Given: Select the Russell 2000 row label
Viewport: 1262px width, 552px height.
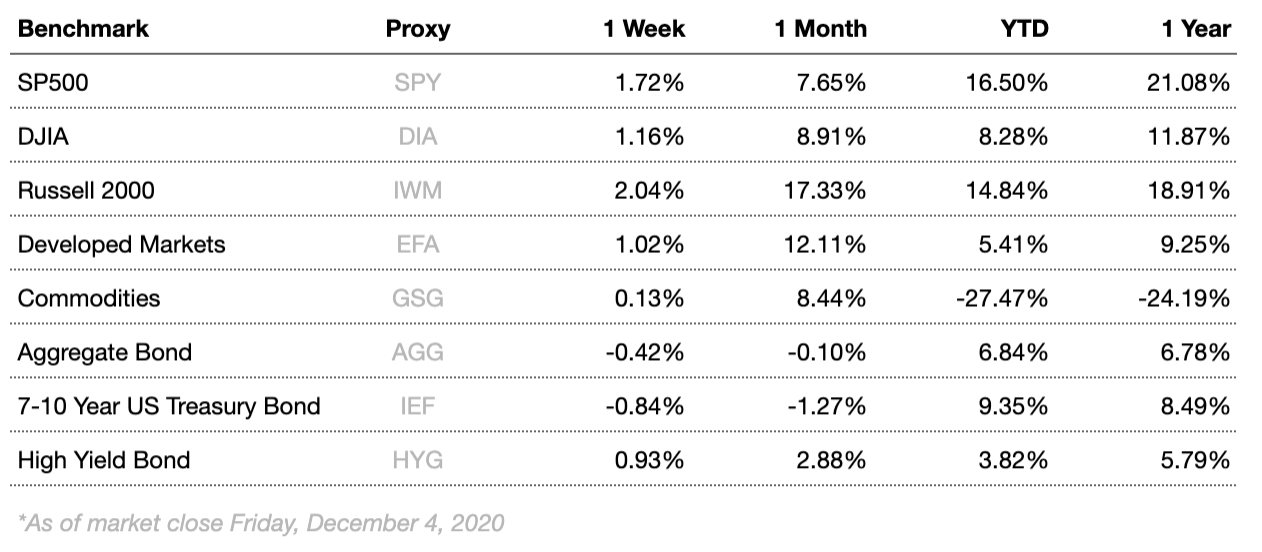Looking at the screenshot, I should pyautogui.click(x=86, y=191).
